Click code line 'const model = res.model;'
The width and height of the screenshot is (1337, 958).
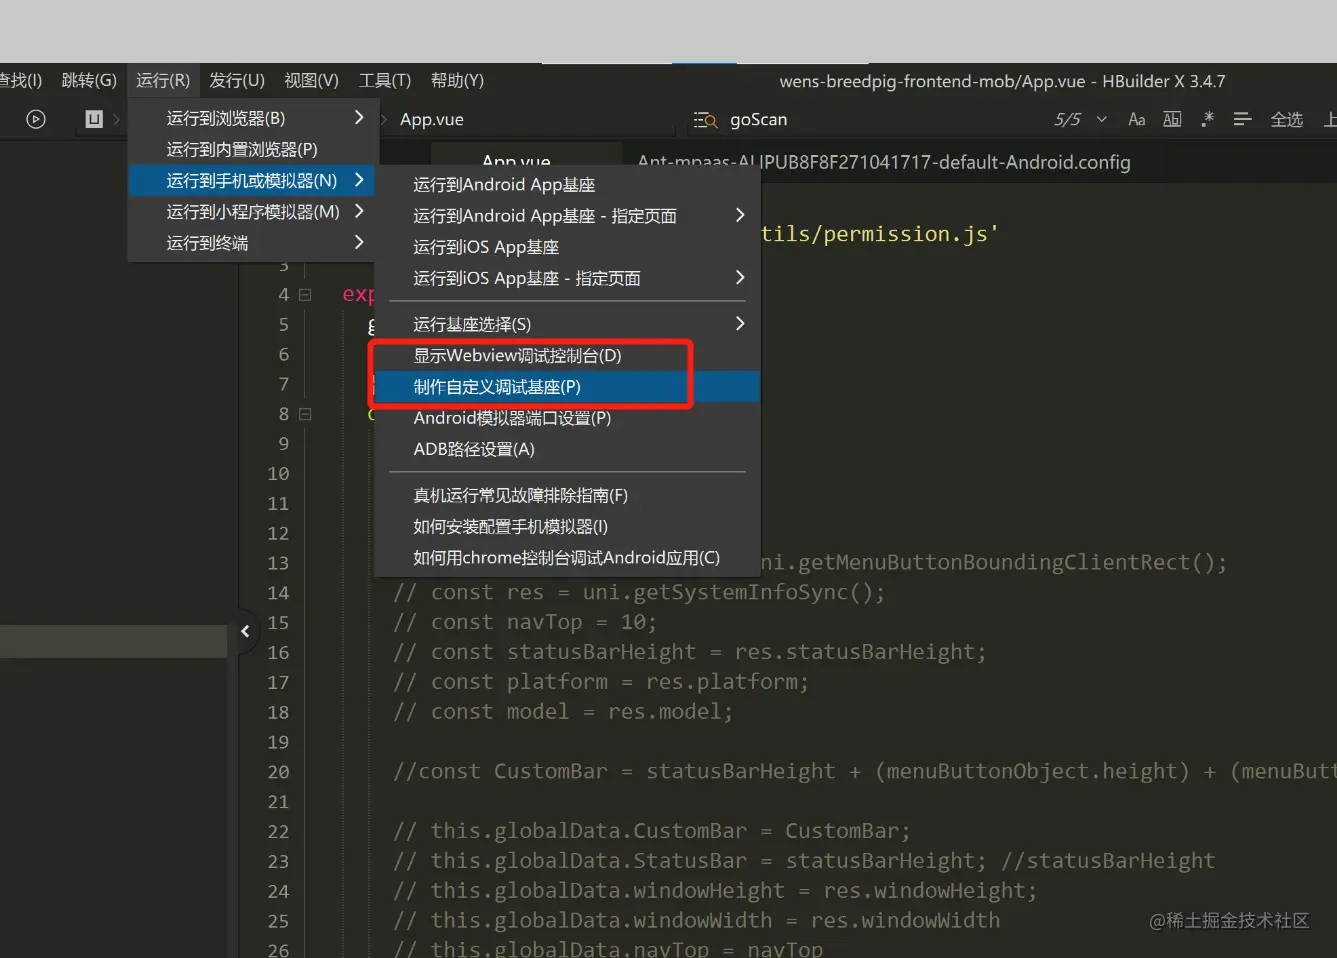(x=563, y=712)
